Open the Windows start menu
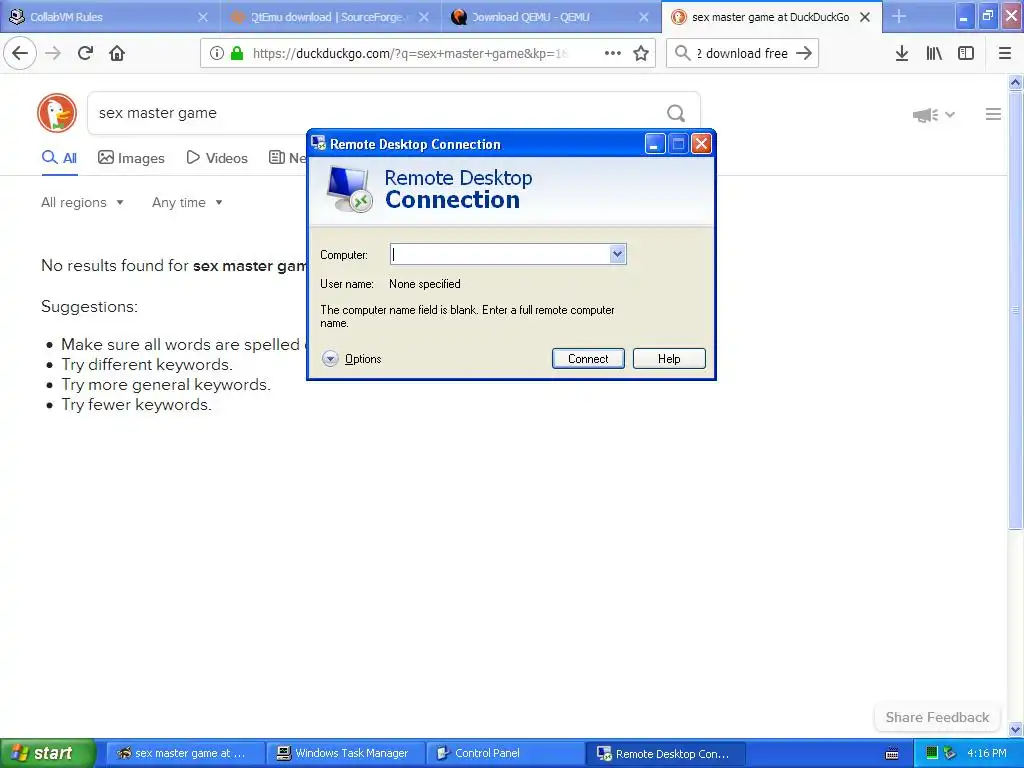 pyautogui.click(x=46, y=753)
